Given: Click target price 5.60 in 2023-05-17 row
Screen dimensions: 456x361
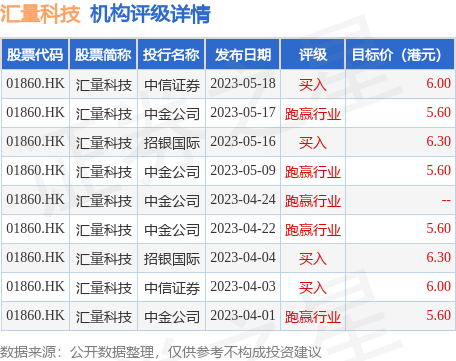Looking at the screenshot, I should pos(438,112).
